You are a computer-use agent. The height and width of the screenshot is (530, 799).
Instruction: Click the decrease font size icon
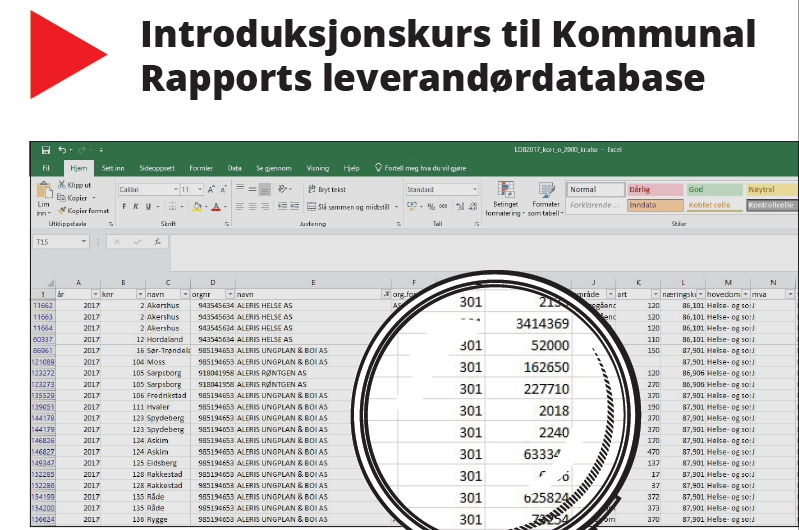(x=223, y=190)
